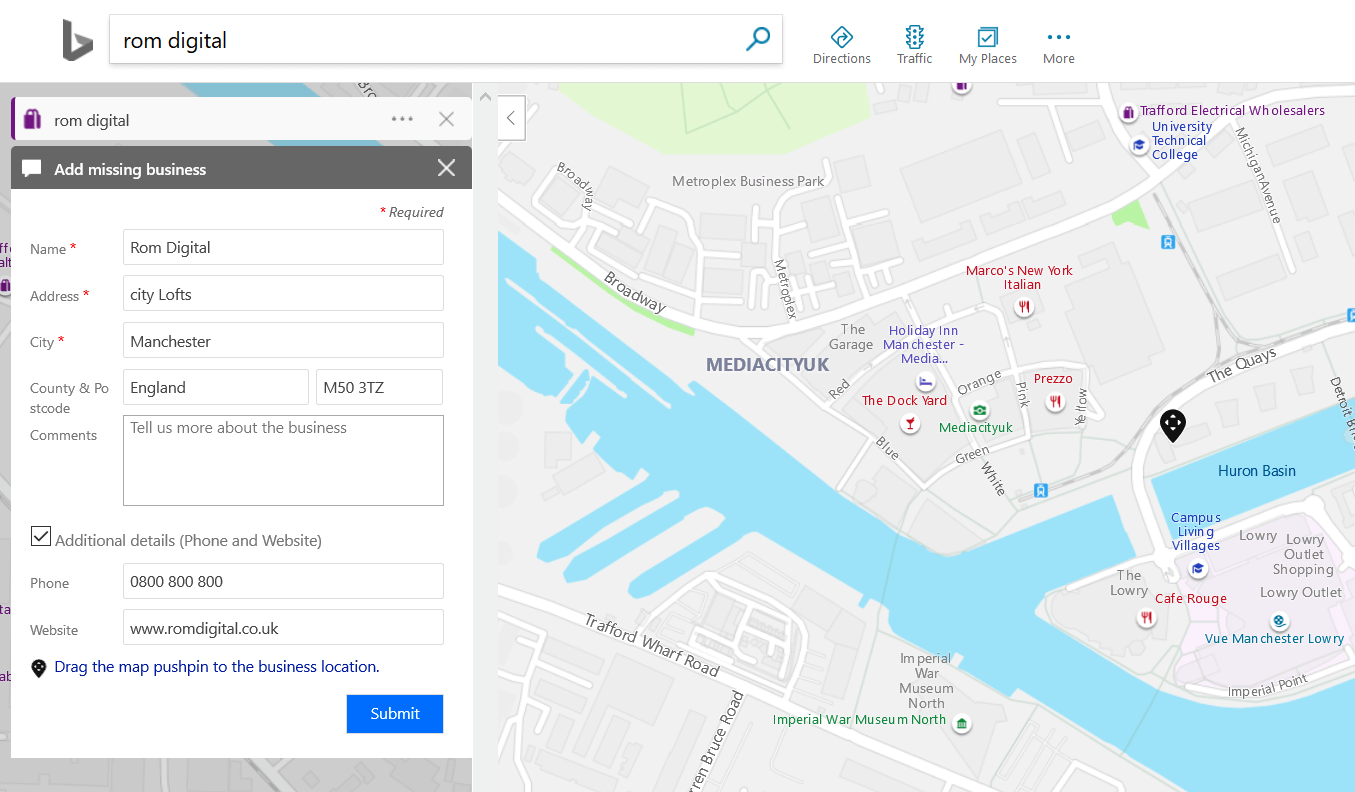The height and width of the screenshot is (792, 1355).
Task: Click the Drag the map pushpin link
Action: pos(217,666)
